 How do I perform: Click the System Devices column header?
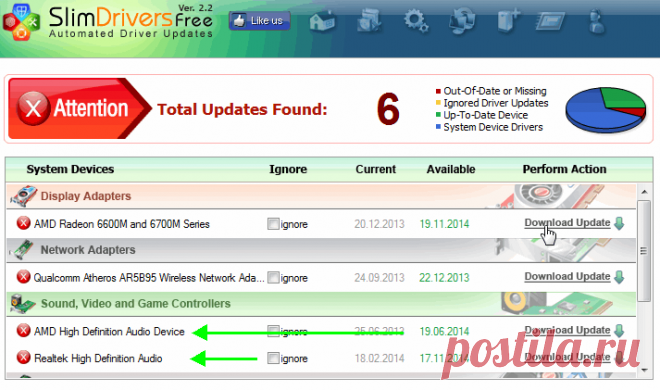[x=70, y=169]
